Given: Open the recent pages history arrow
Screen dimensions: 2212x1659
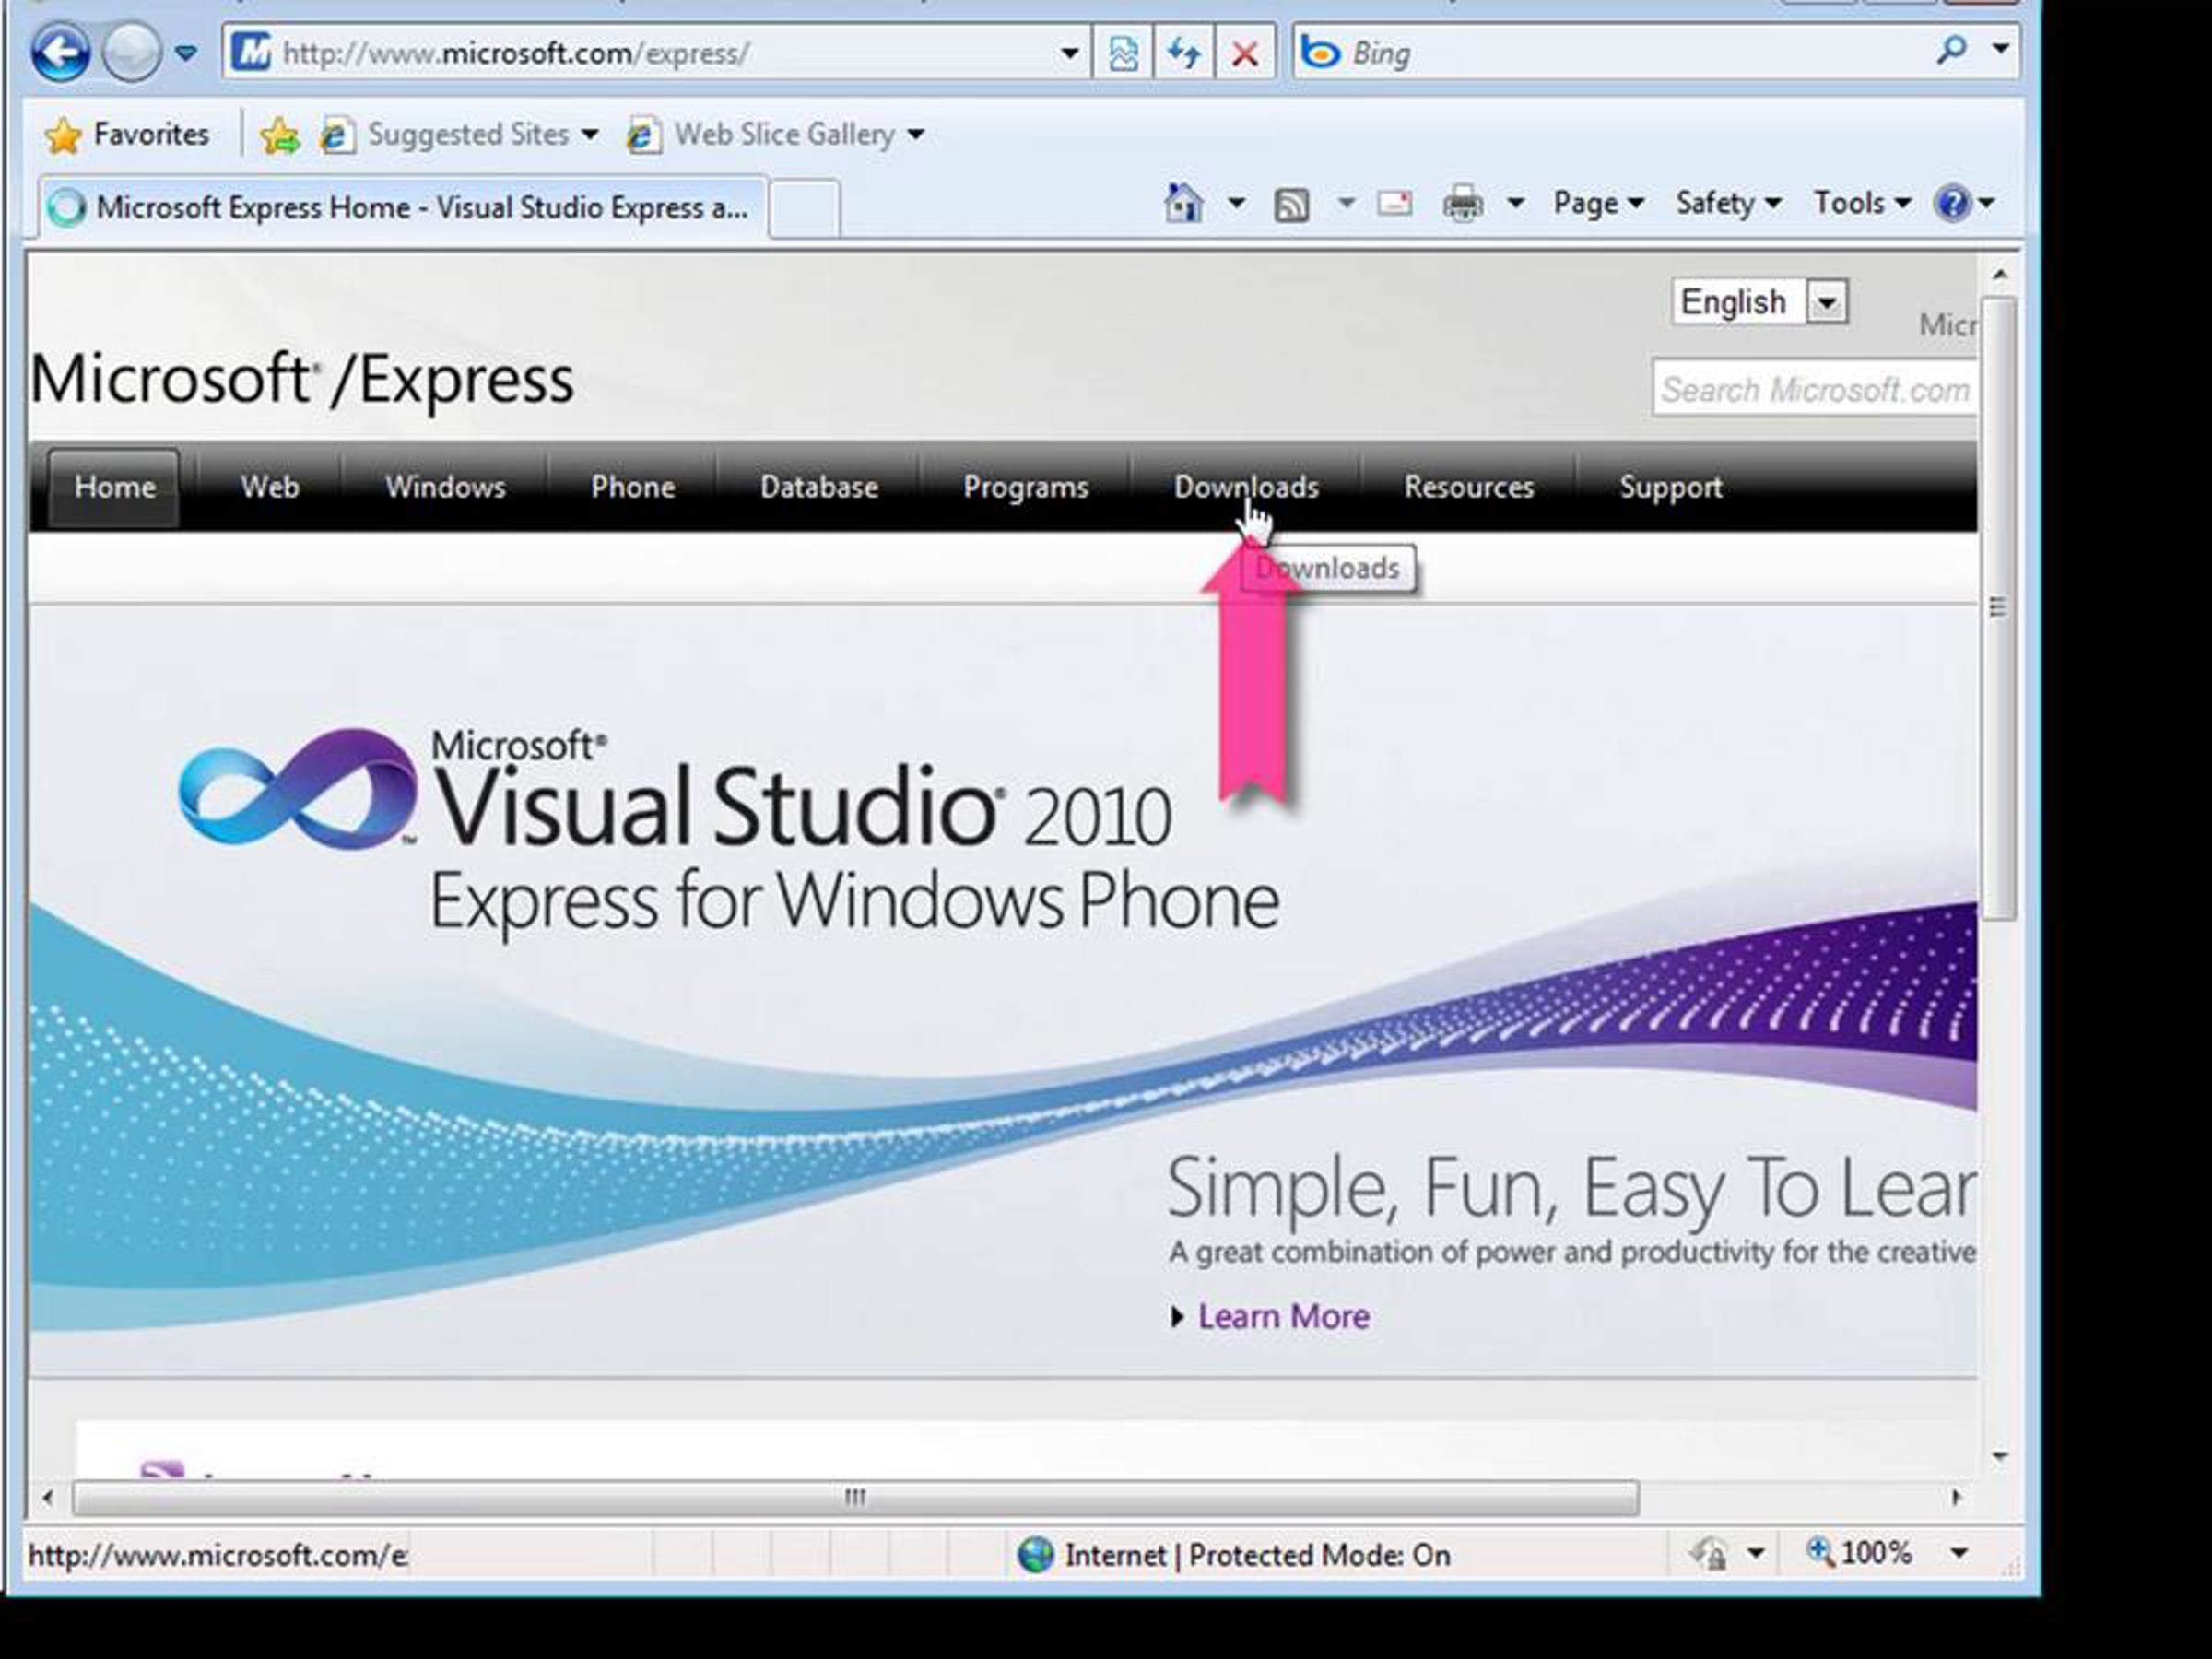Looking at the screenshot, I should coord(186,53).
